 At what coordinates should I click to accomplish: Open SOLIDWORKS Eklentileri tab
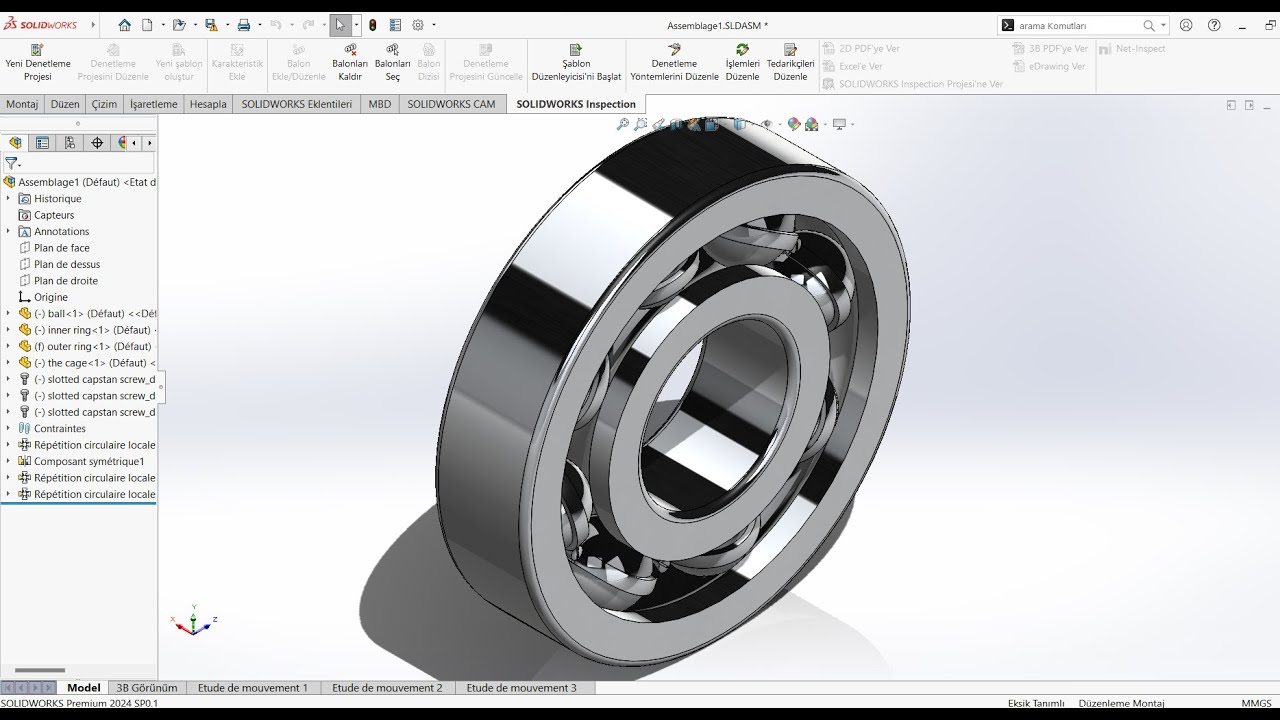coord(296,104)
